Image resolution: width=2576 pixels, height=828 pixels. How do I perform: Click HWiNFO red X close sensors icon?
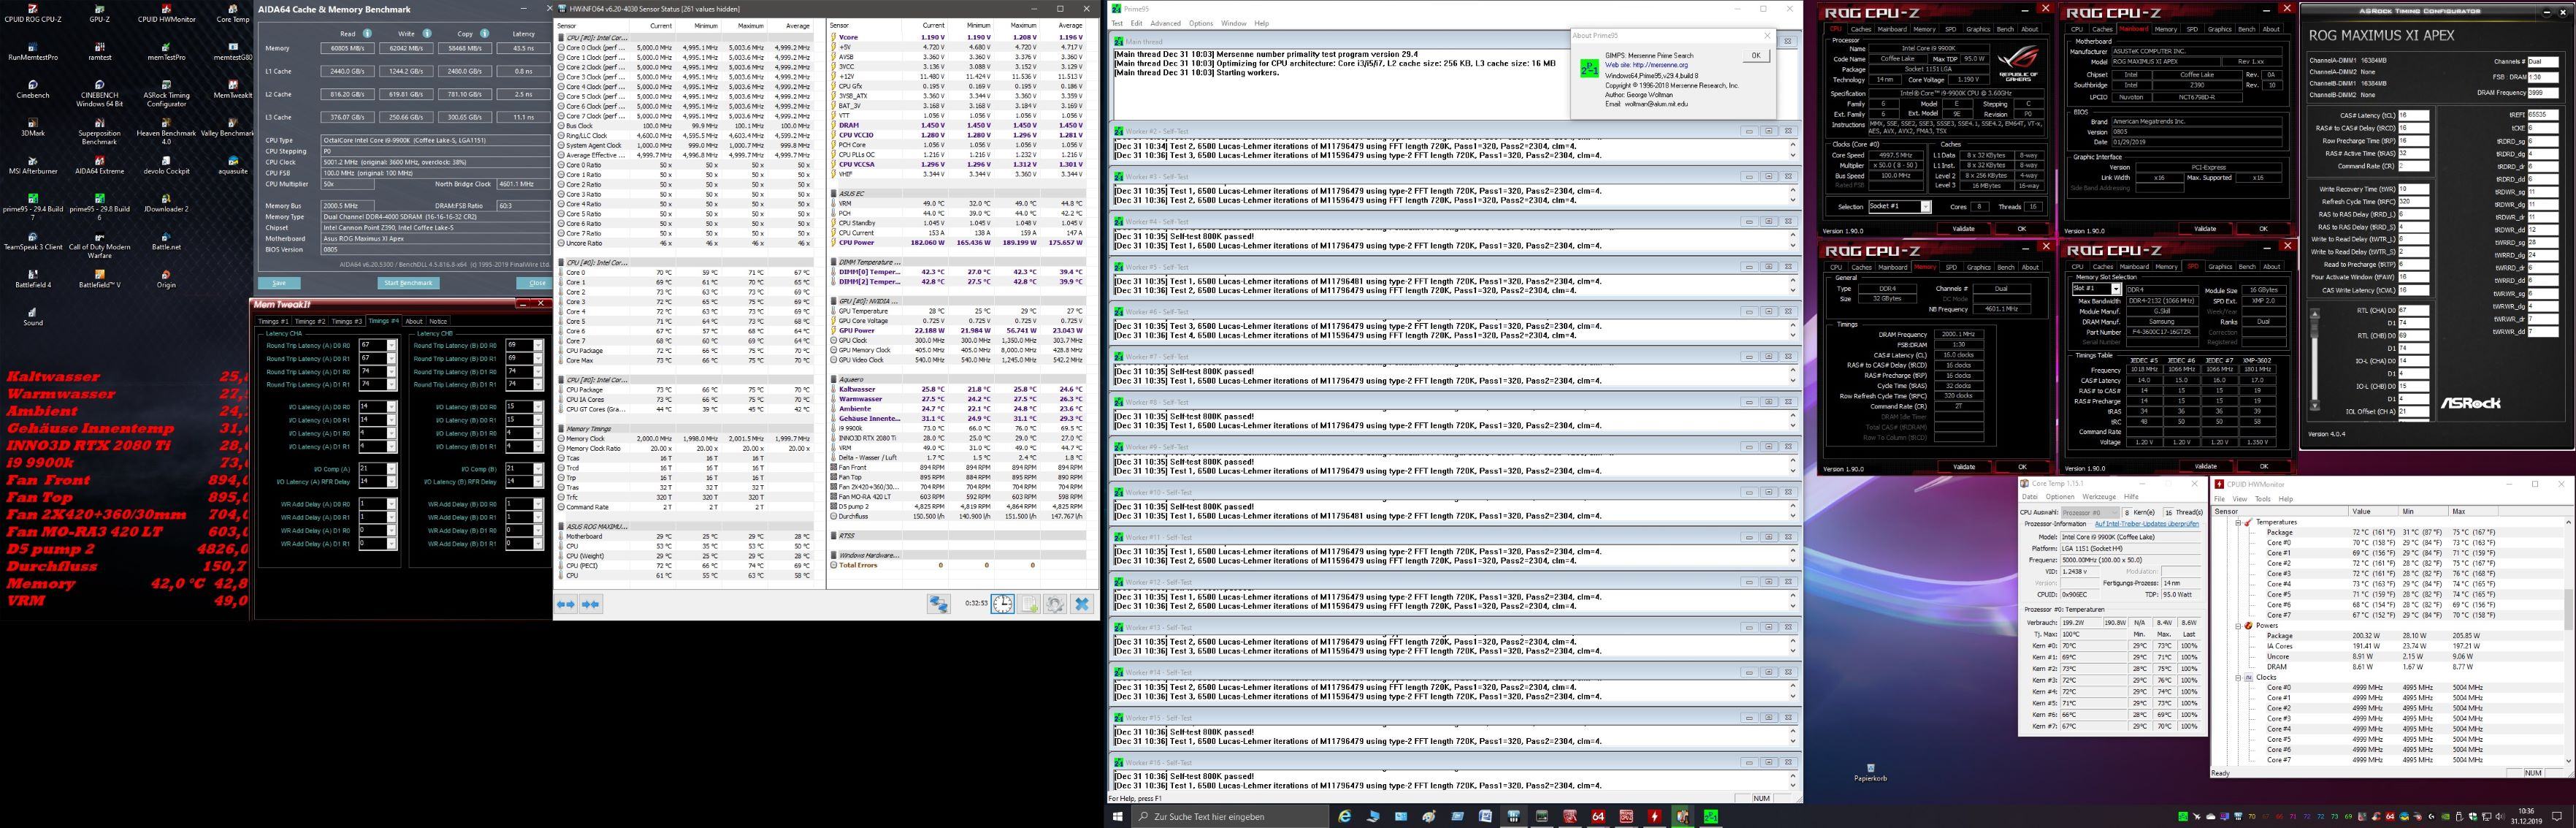(x=1081, y=604)
